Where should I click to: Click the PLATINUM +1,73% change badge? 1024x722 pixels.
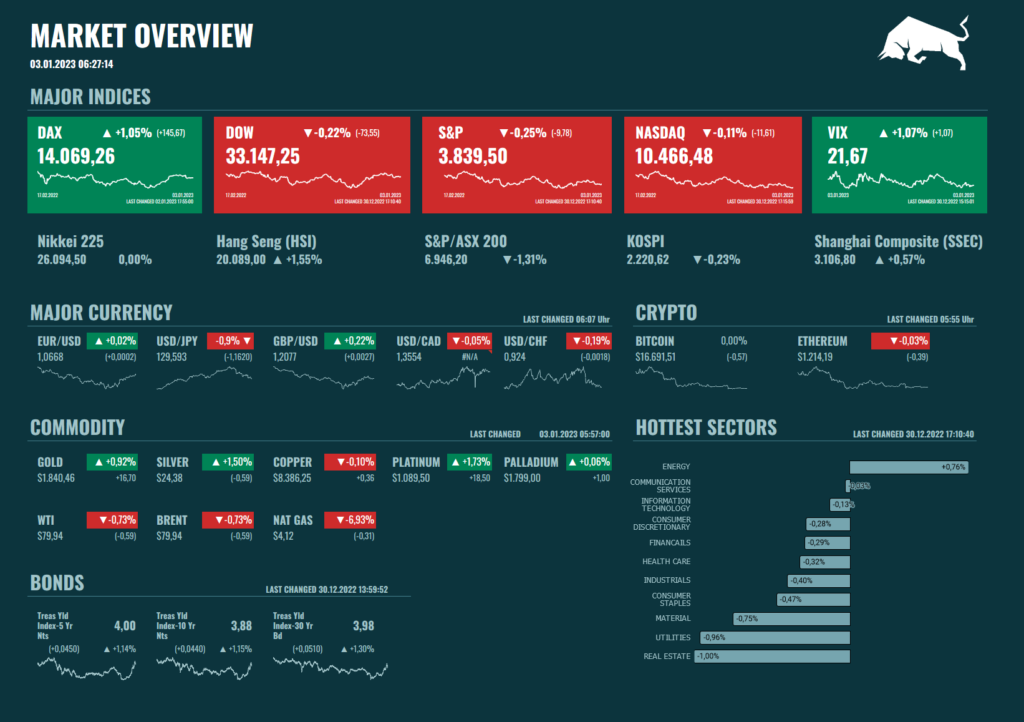(x=470, y=462)
